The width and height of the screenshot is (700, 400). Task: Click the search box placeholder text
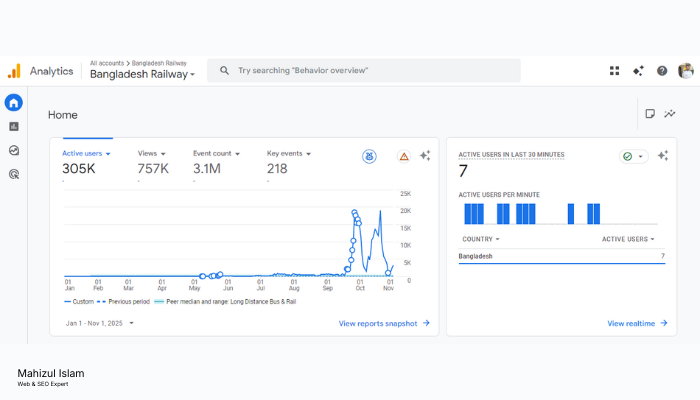point(303,71)
